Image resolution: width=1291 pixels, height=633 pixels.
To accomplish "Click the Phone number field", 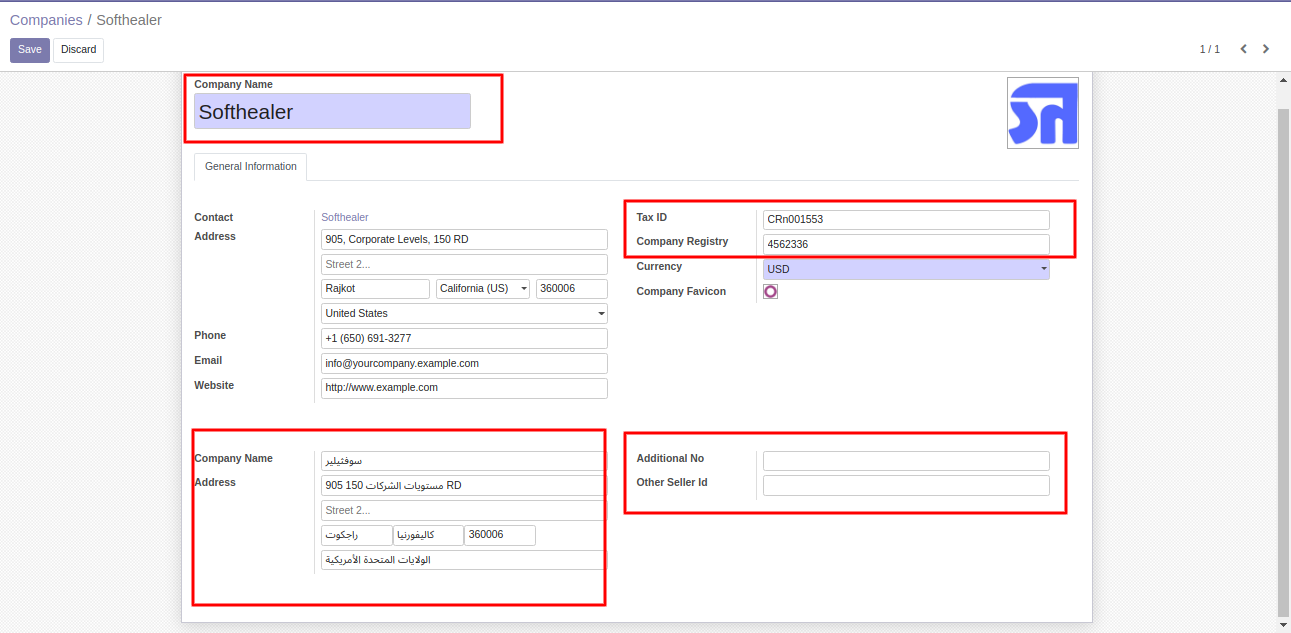I will pyautogui.click(x=464, y=339).
